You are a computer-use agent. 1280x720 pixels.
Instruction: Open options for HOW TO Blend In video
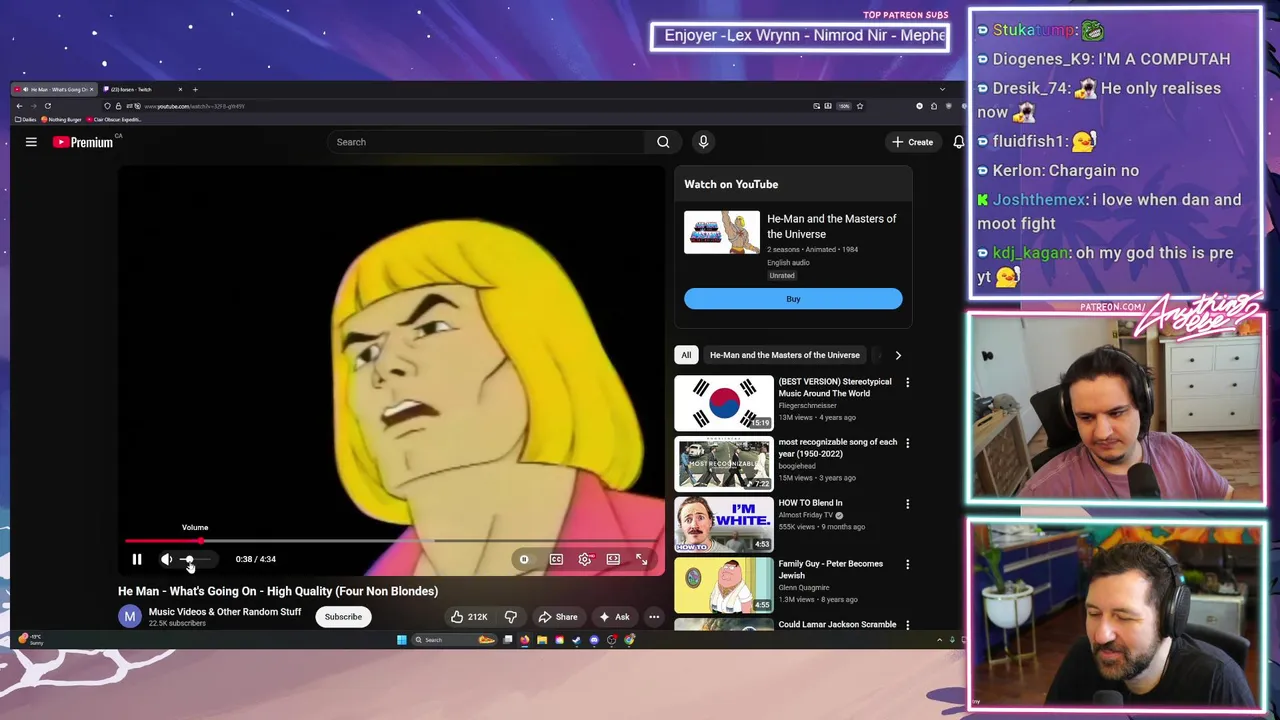[x=907, y=504]
